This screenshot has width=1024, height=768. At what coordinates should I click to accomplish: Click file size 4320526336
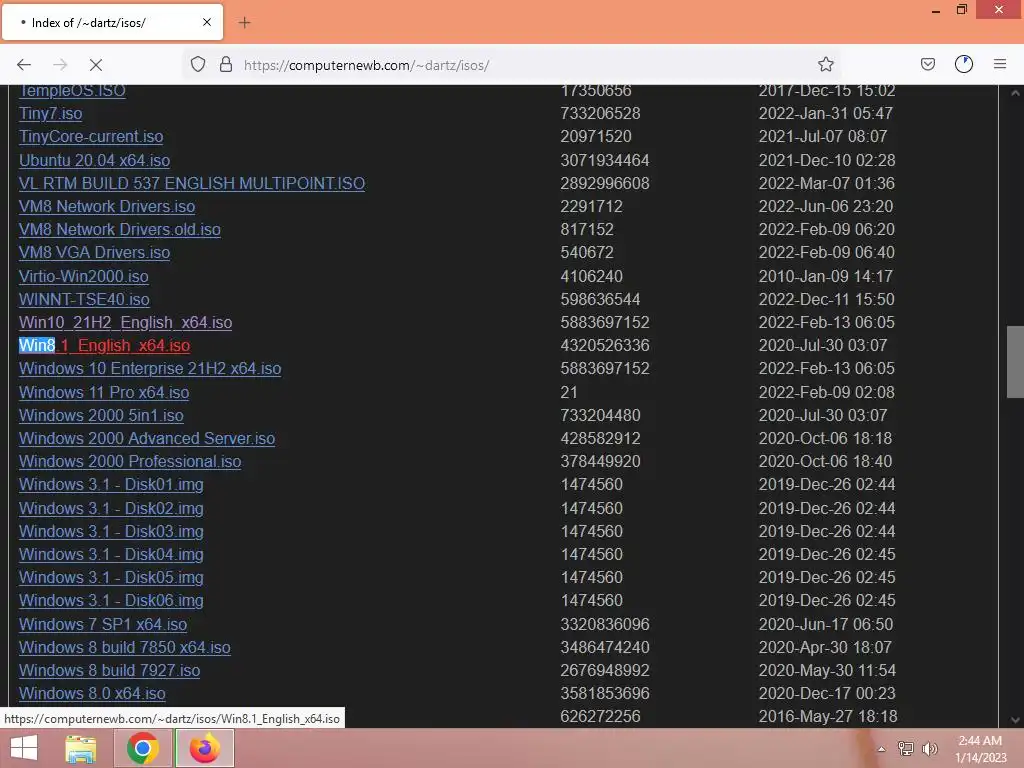click(x=605, y=345)
